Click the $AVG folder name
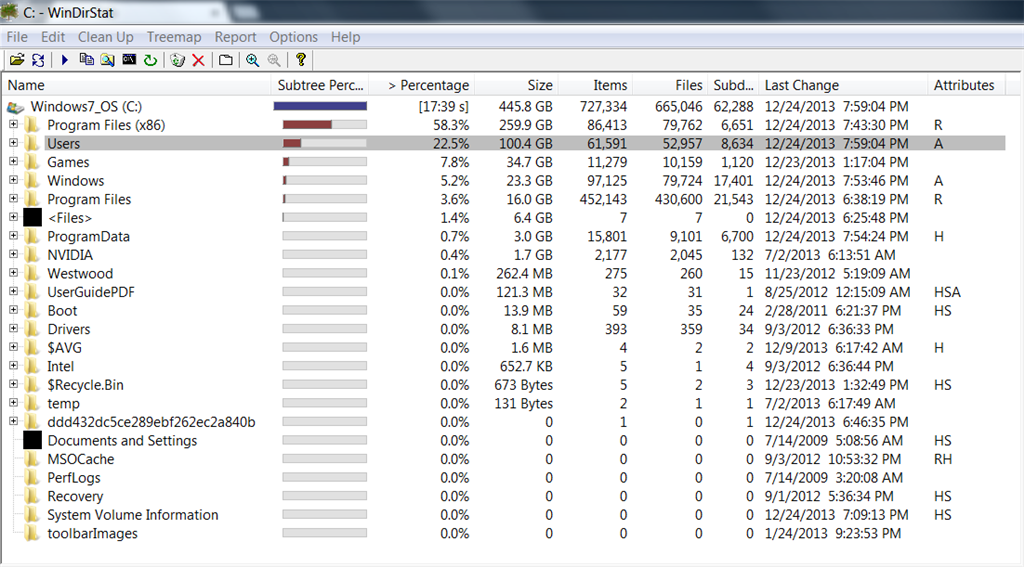1024x567 pixels. coord(64,348)
